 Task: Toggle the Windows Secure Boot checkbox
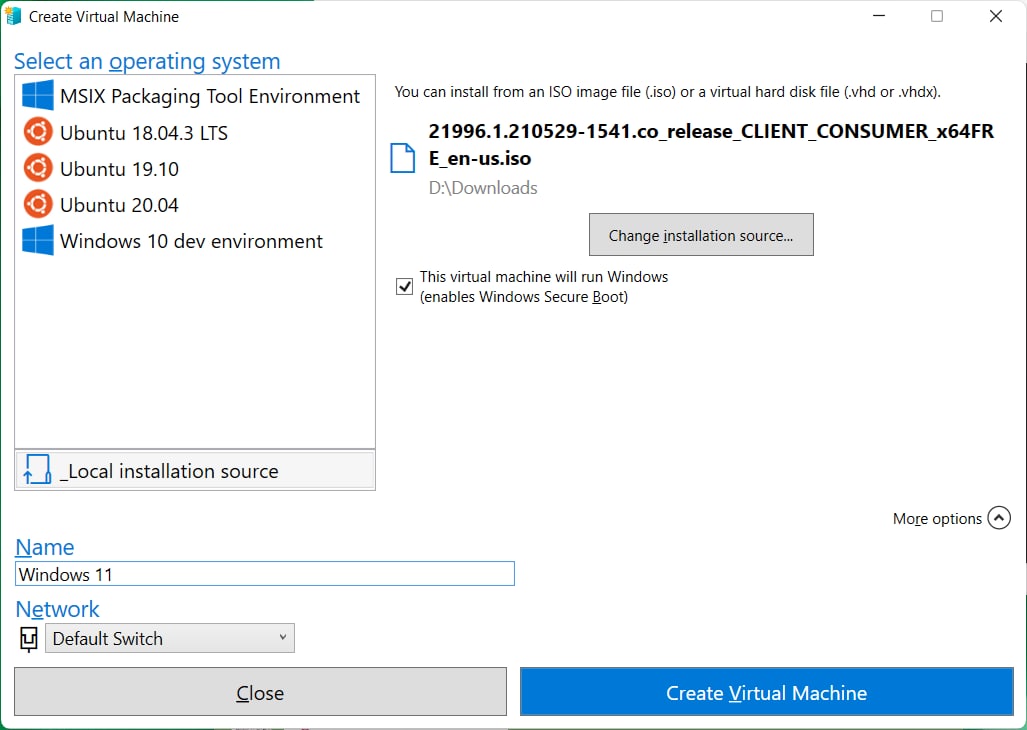(x=404, y=286)
